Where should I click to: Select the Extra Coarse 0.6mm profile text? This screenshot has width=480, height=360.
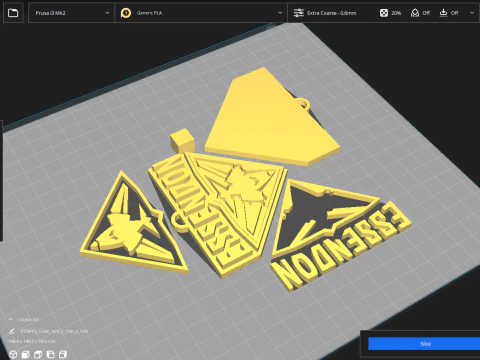coord(332,13)
